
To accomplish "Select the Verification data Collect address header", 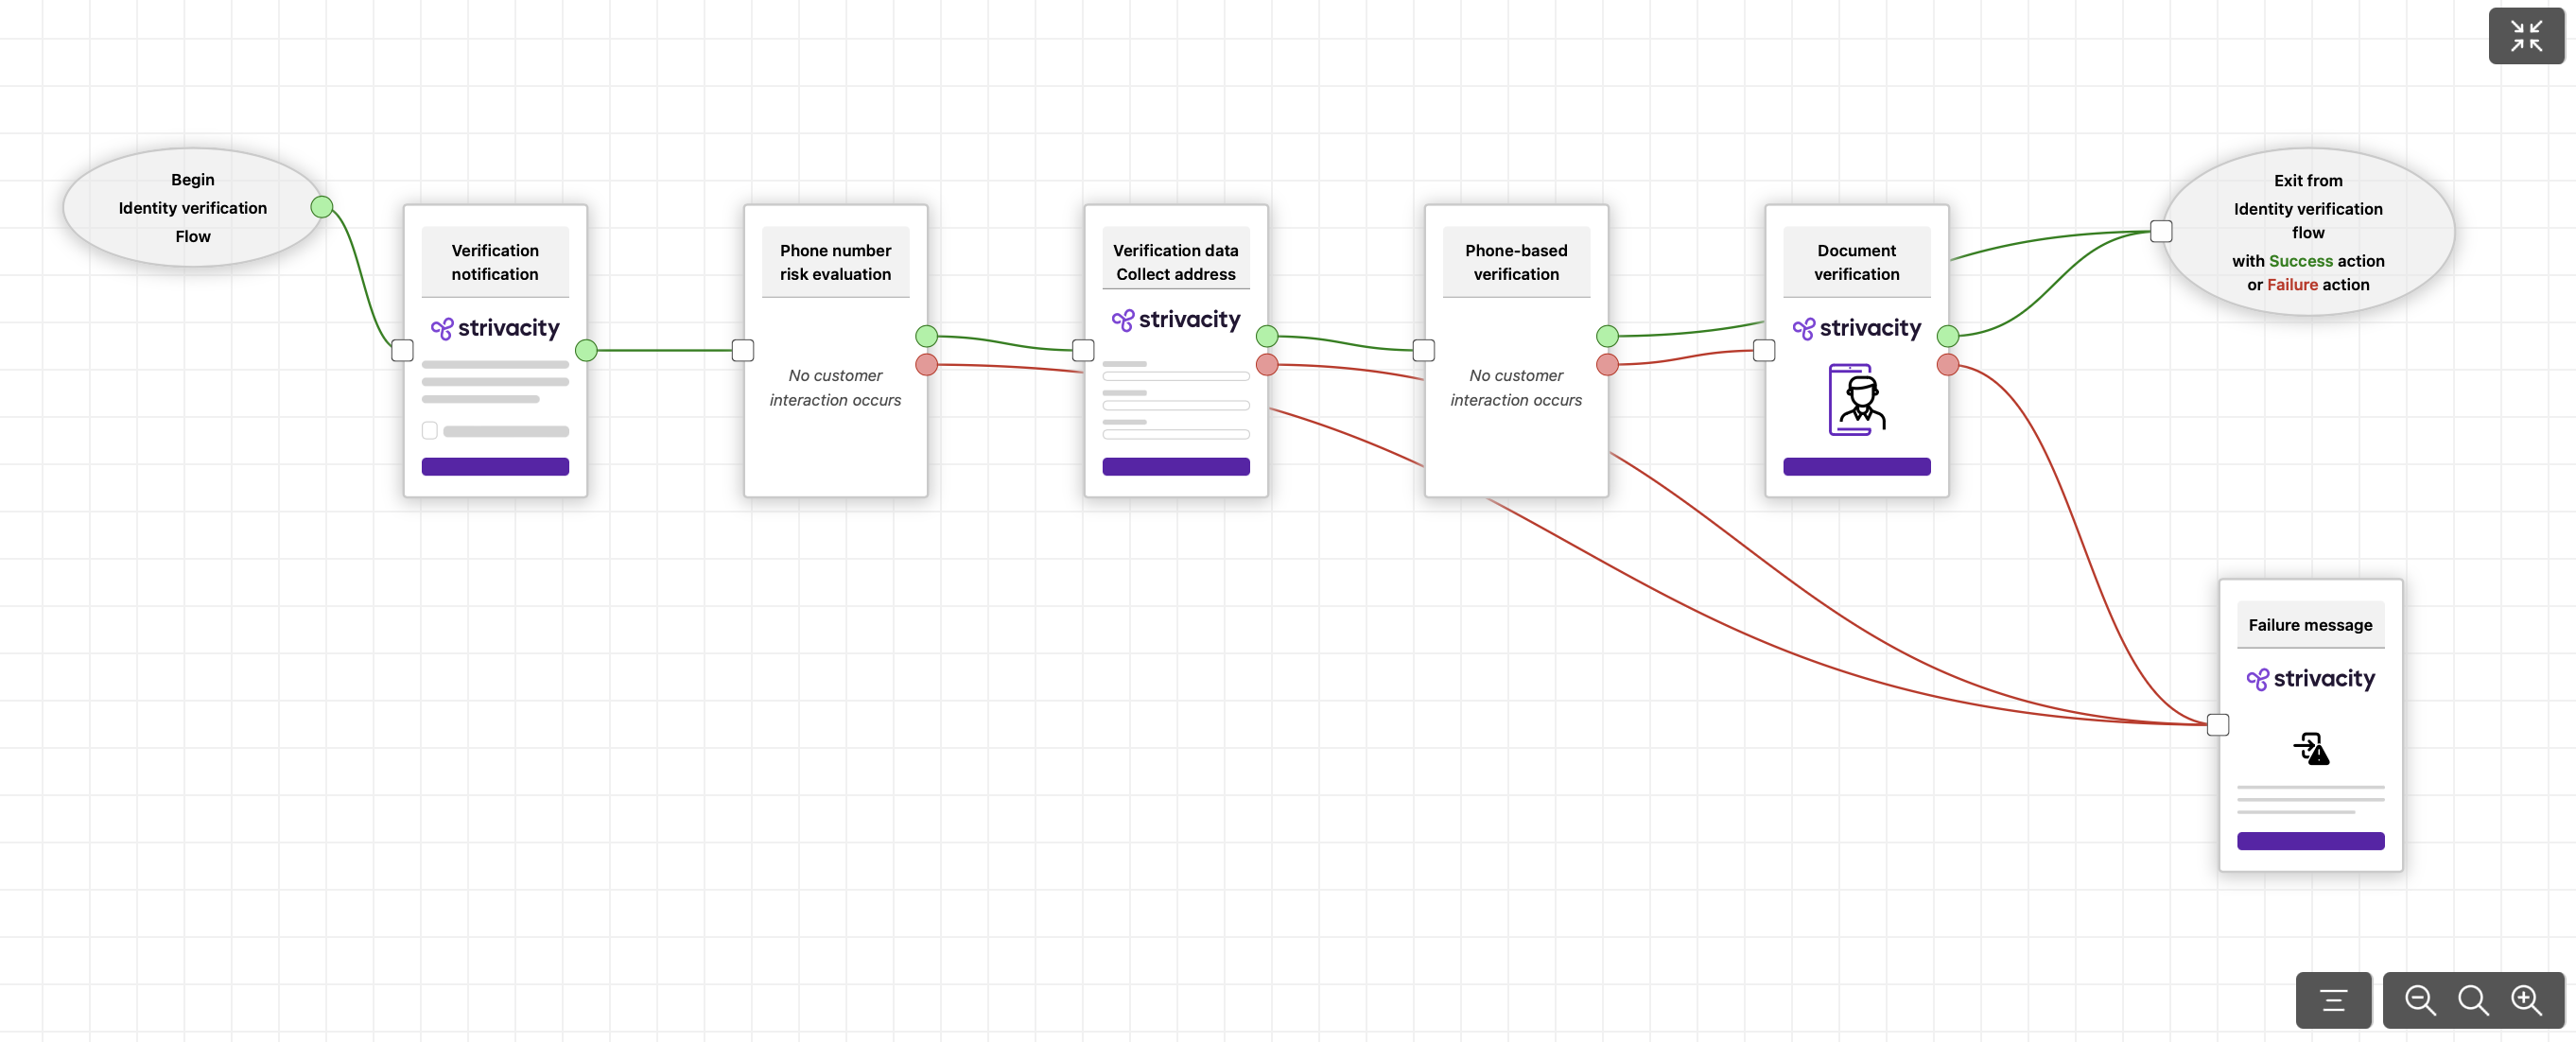I will (1176, 262).
